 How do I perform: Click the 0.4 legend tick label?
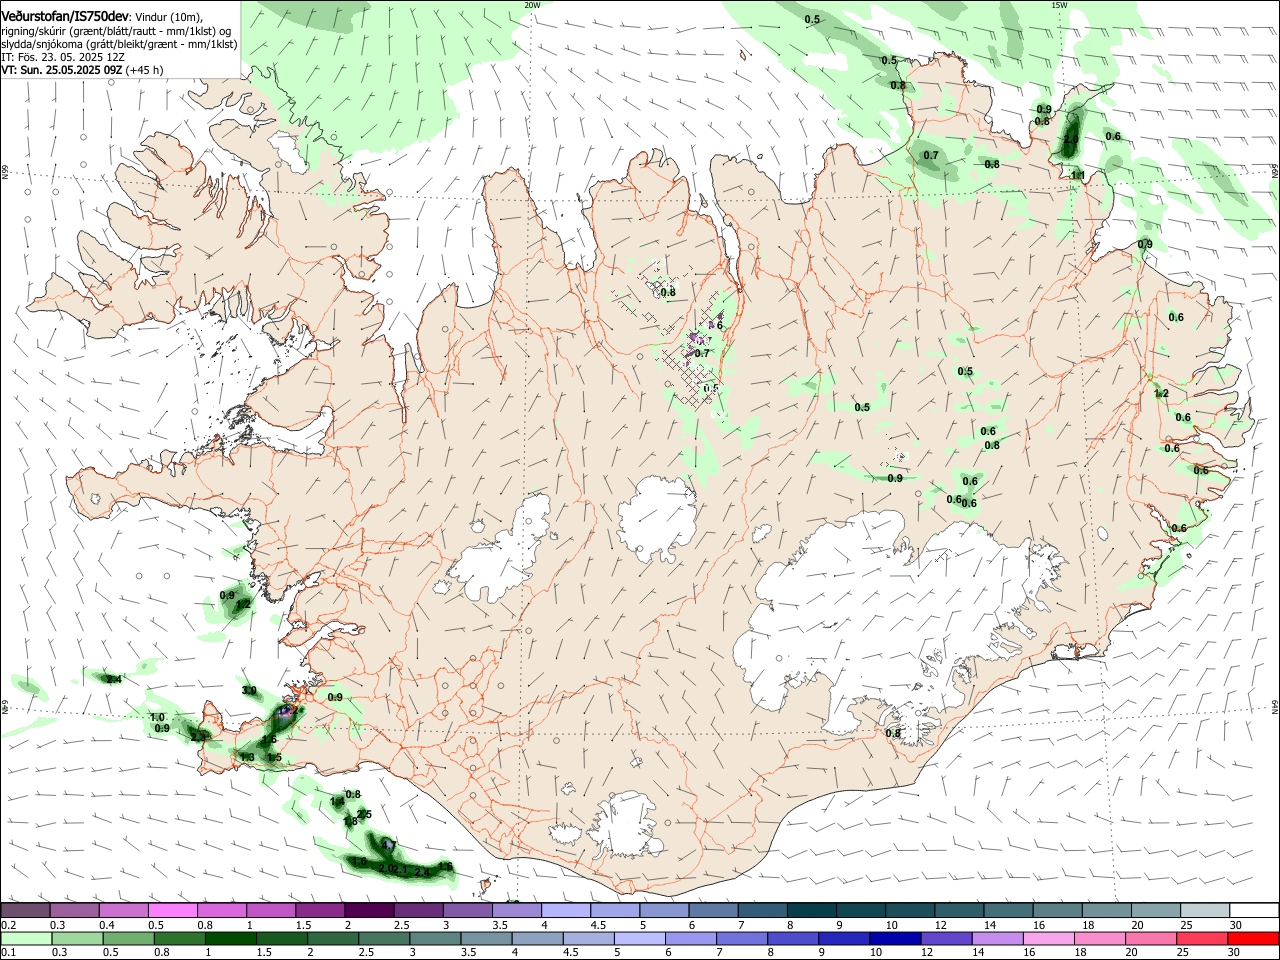107,925
